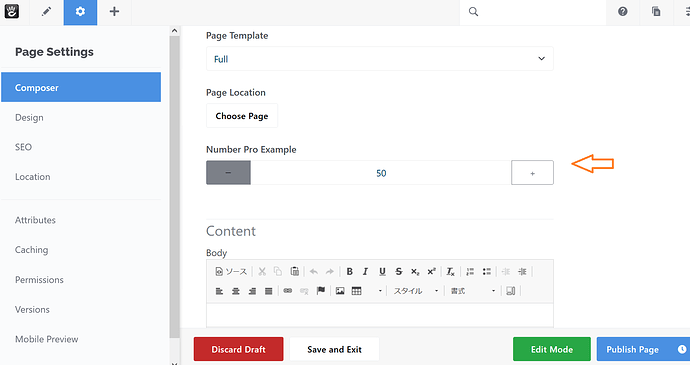Open the 書式 format dropdown
This screenshot has width=690, height=365.
tap(473, 291)
